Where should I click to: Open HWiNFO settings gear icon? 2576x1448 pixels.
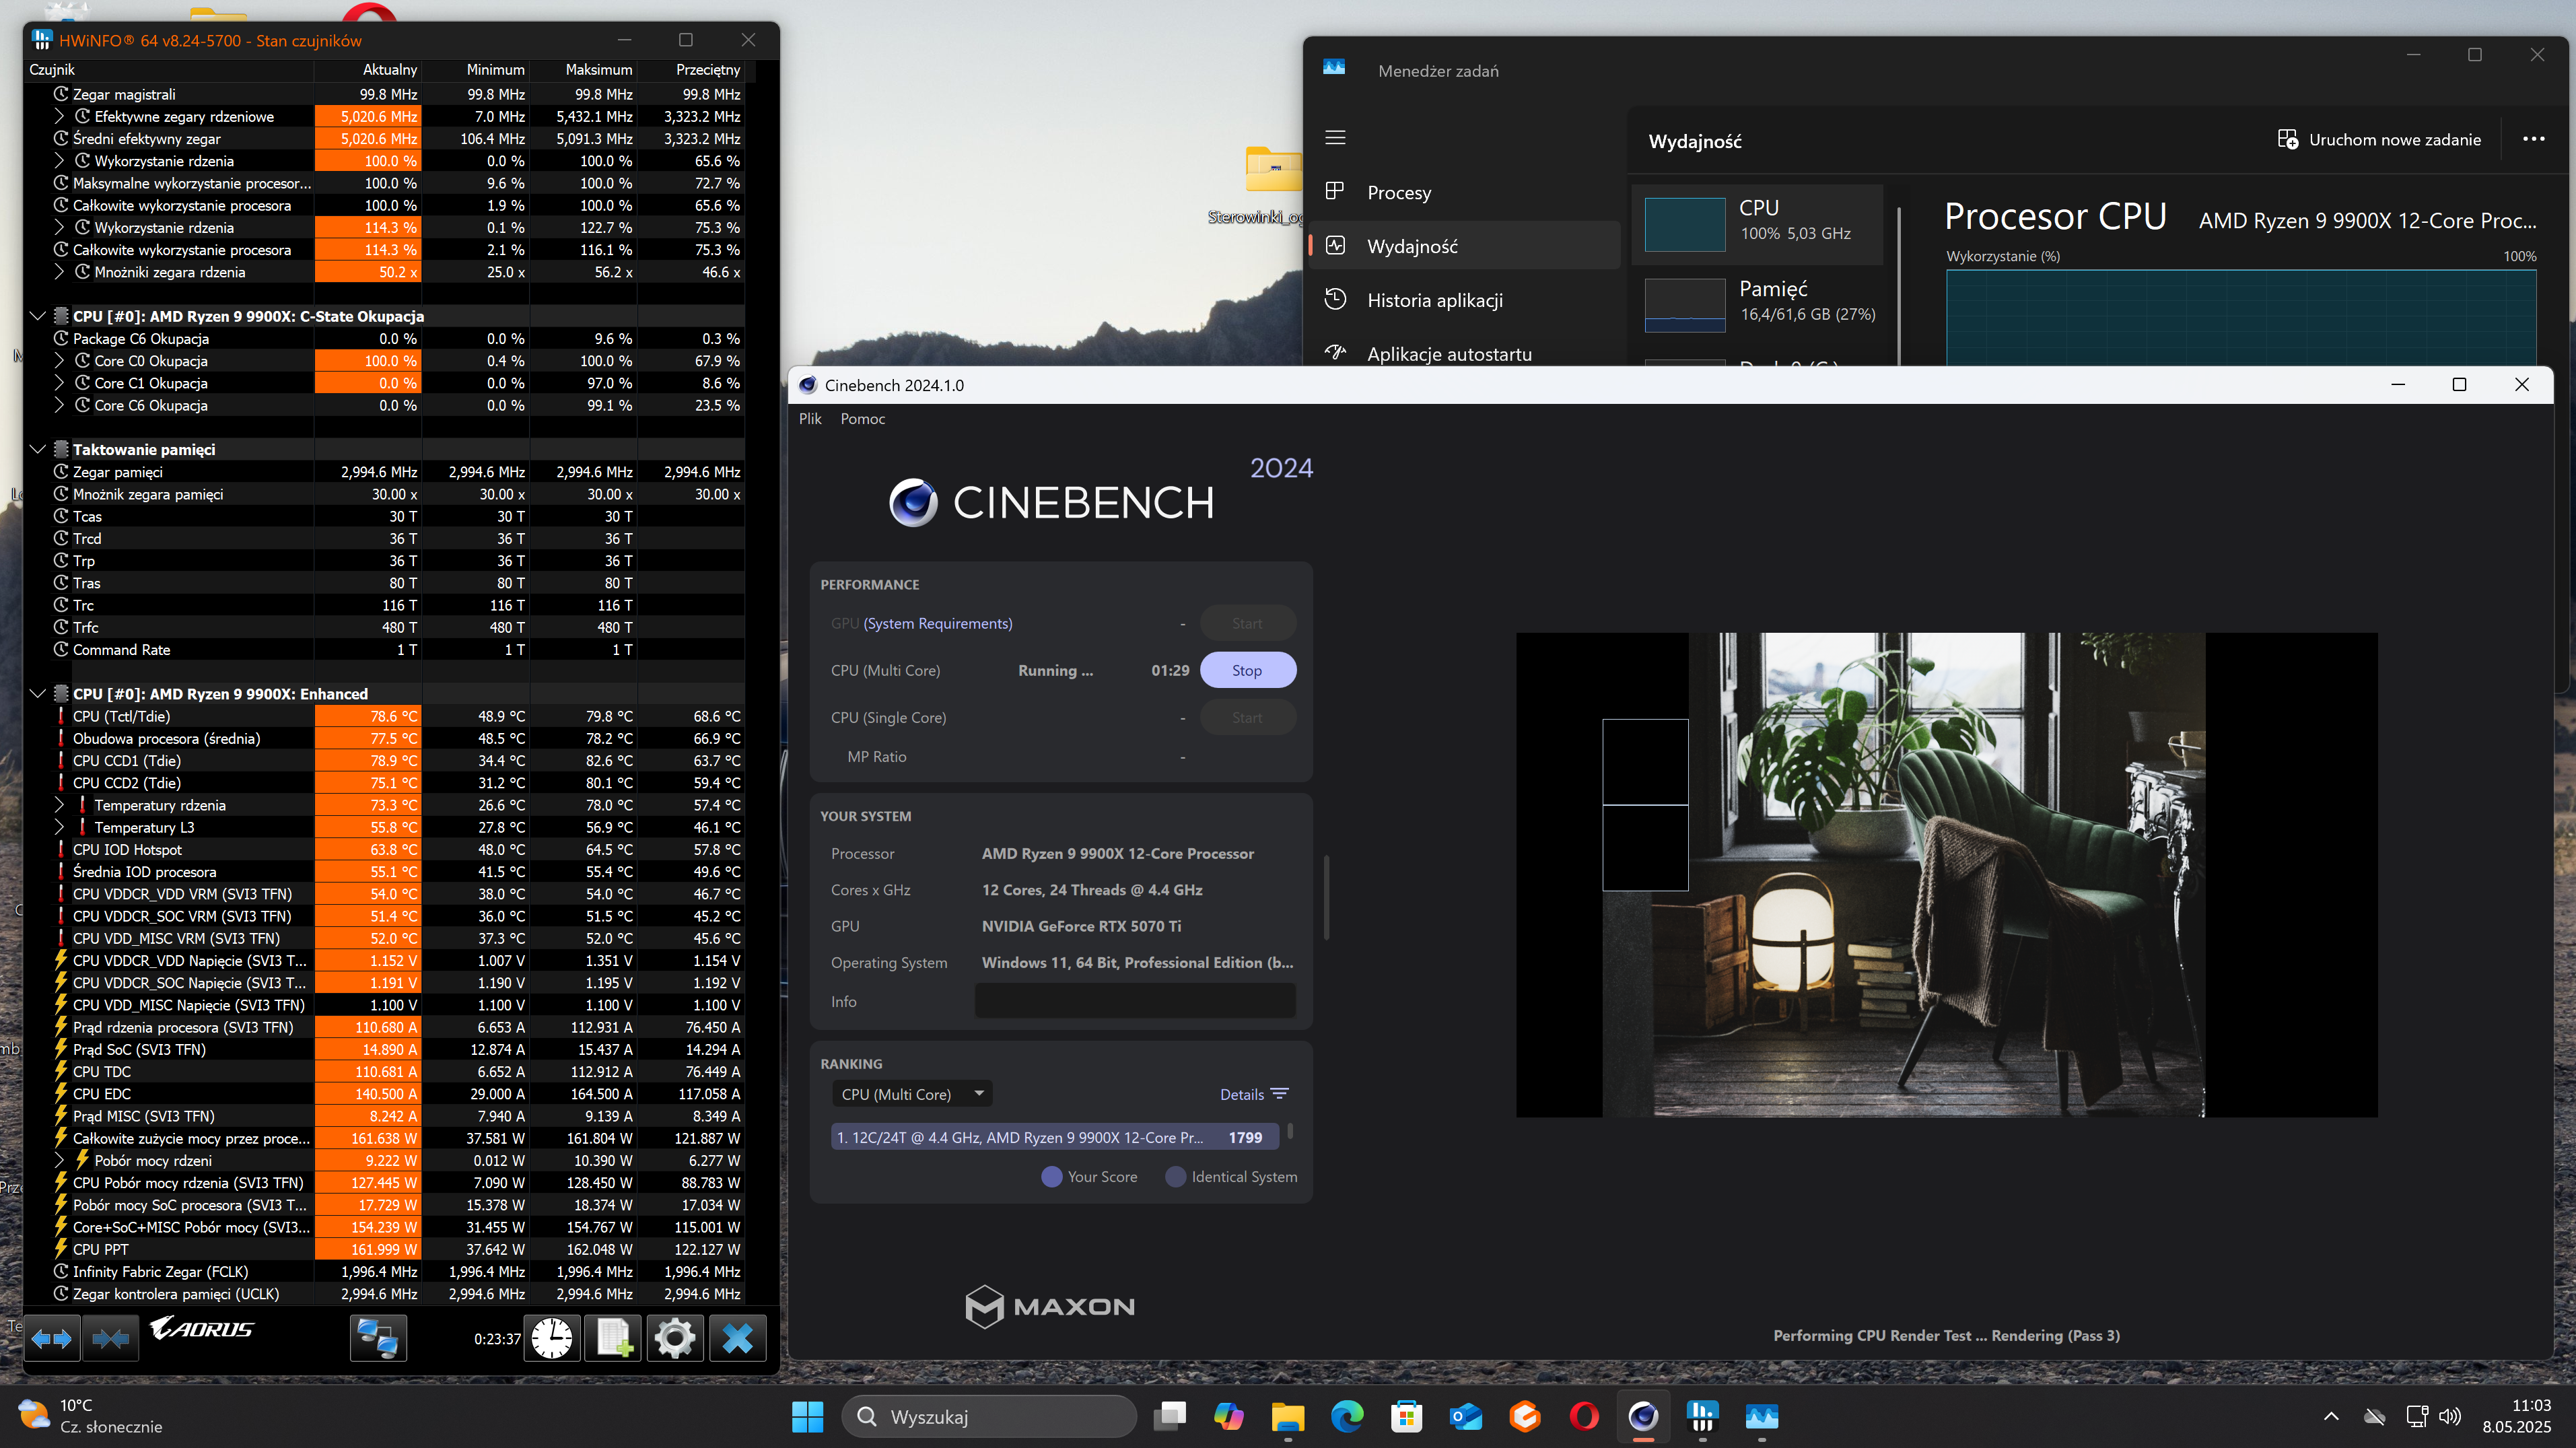(675, 1338)
